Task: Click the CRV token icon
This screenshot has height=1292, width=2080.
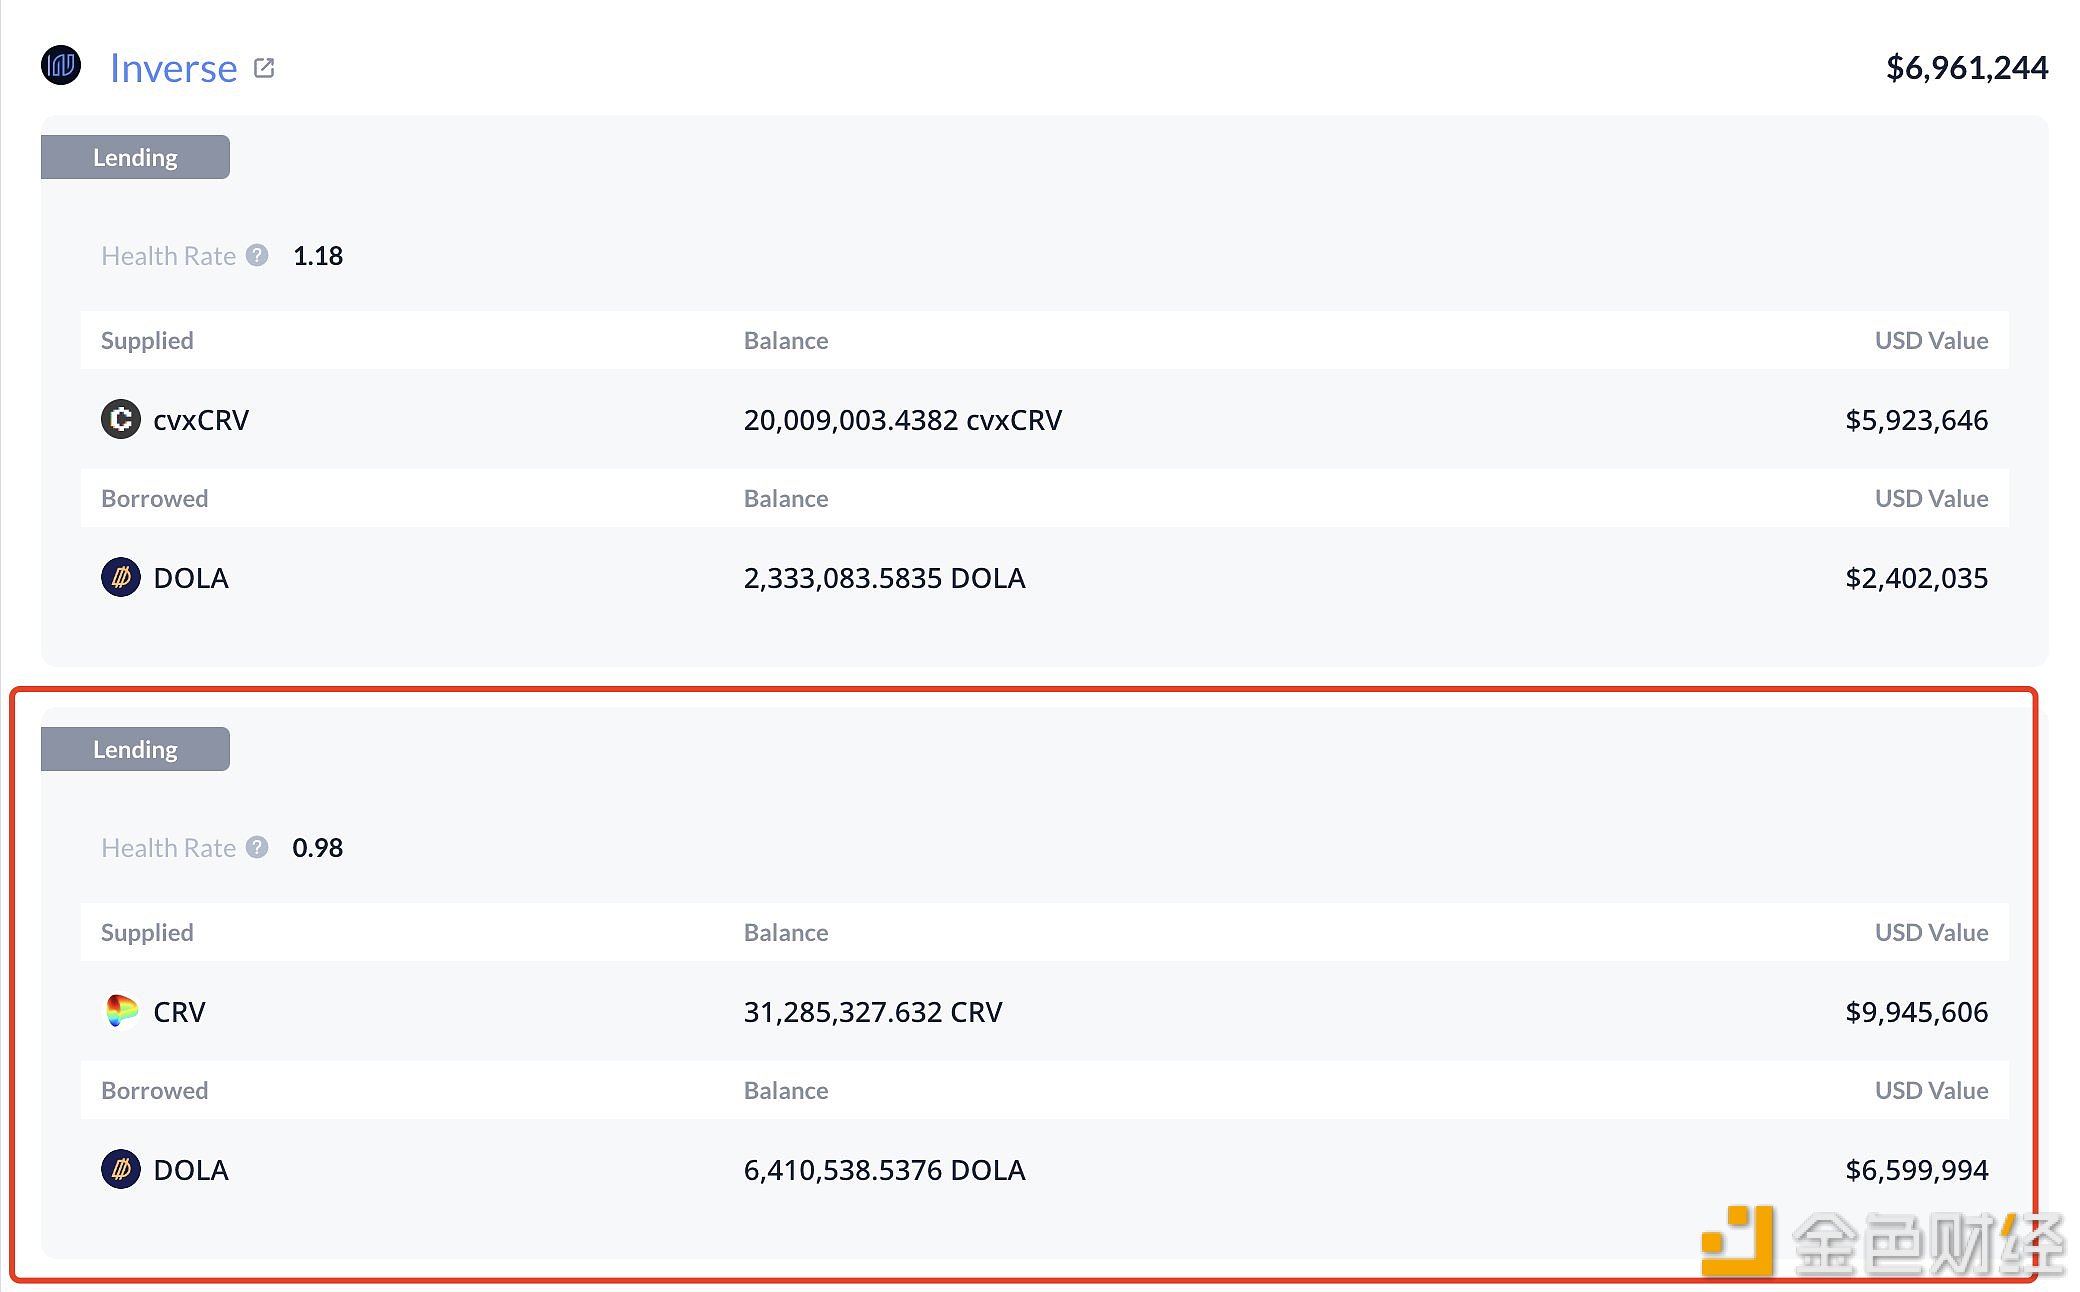Action: pyautogui.click(x=121, y=1011)
